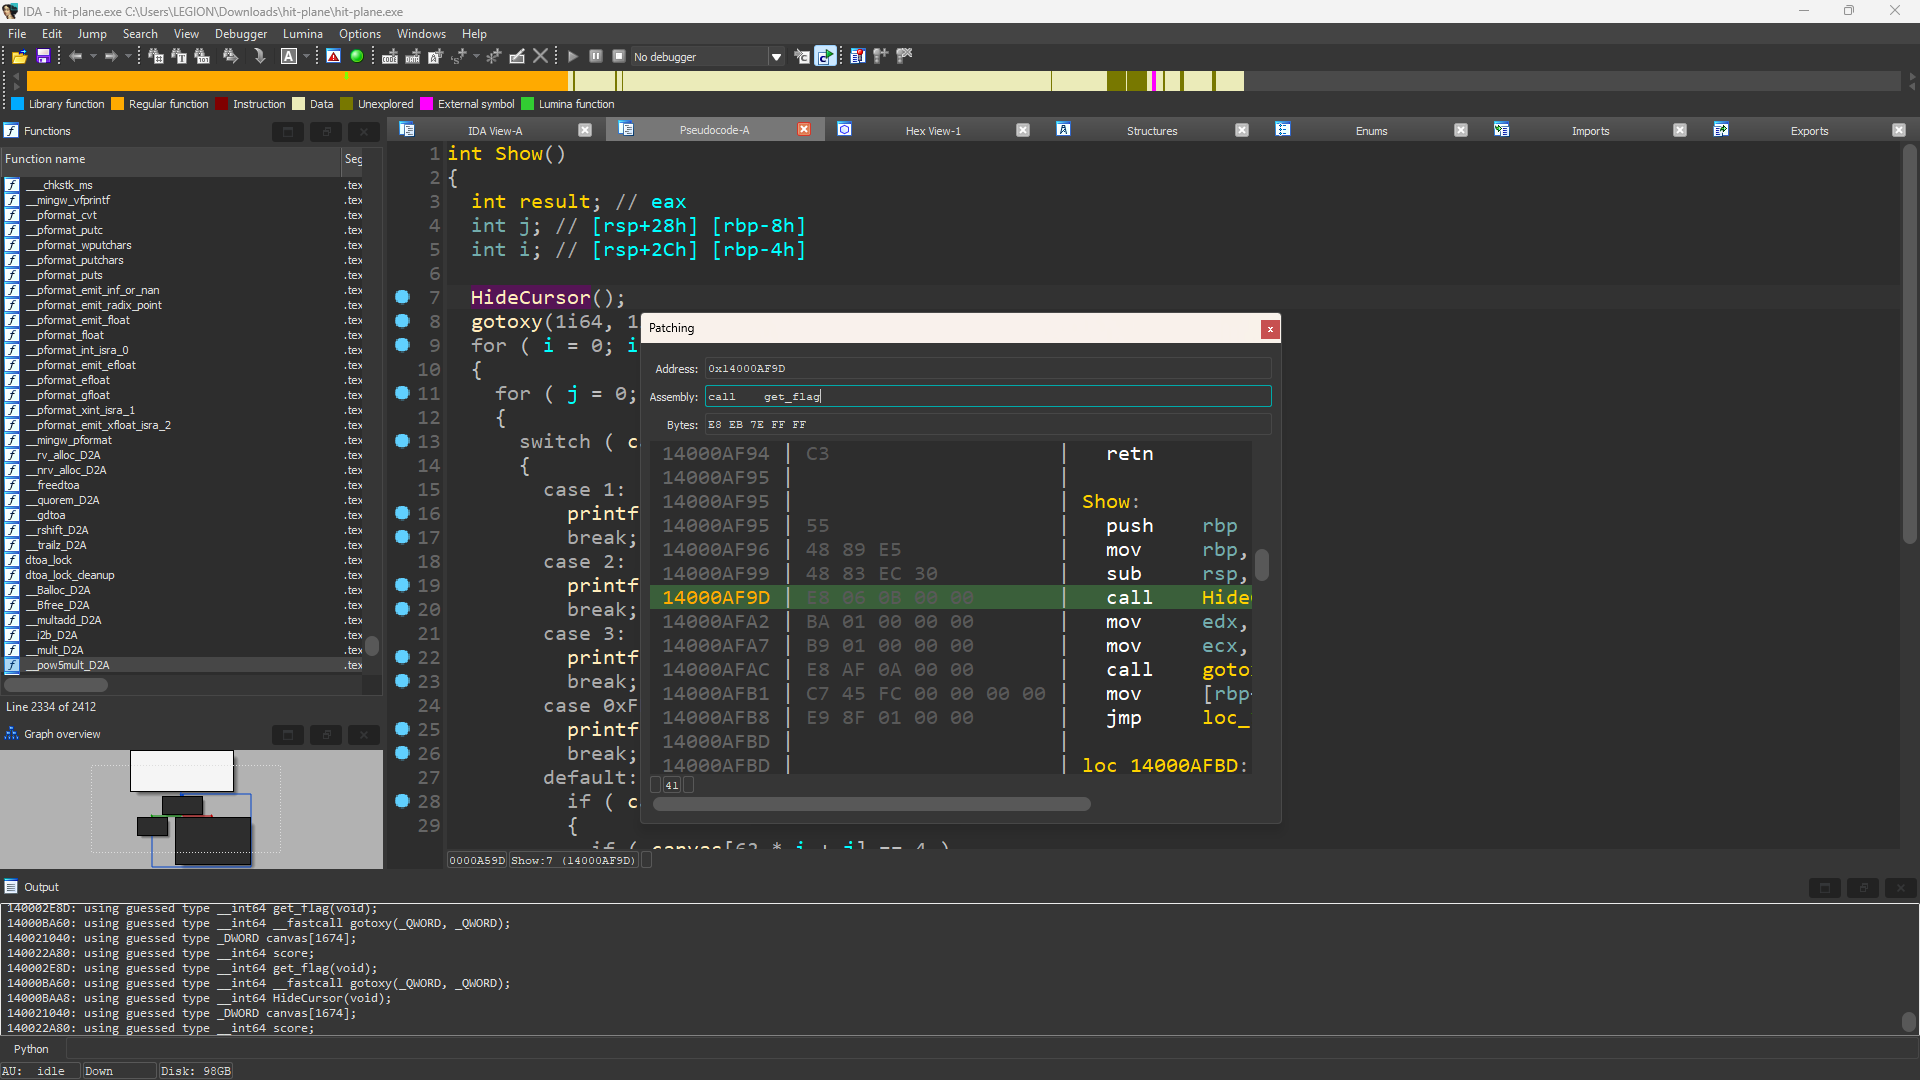Toggle breakpoint on line 13 switch

402,441
